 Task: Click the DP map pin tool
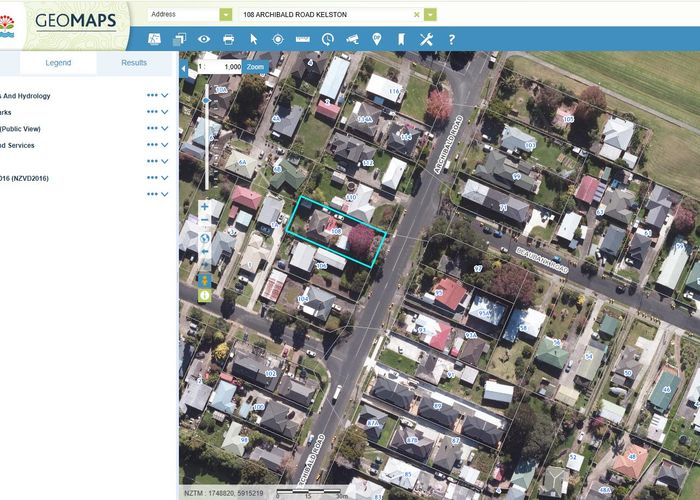377,39
